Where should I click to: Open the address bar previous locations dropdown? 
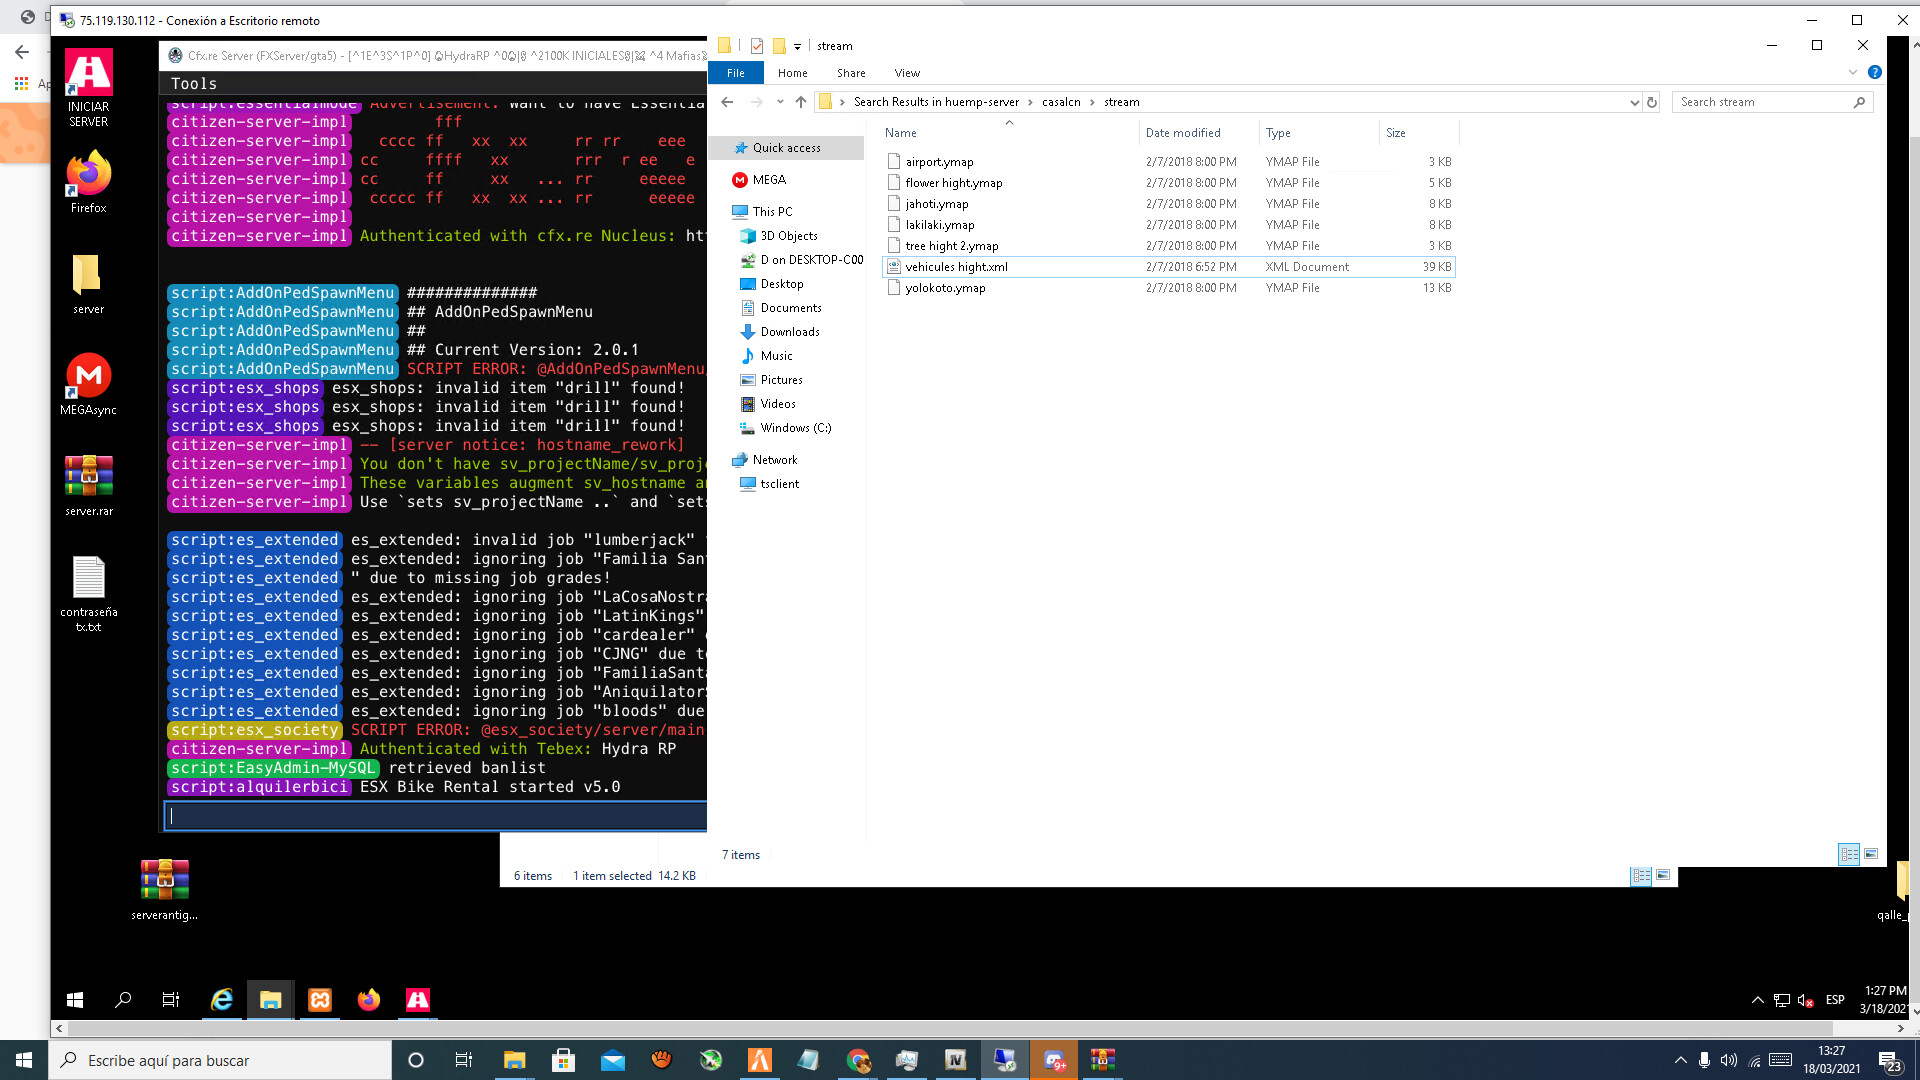tap(1635, 101)
